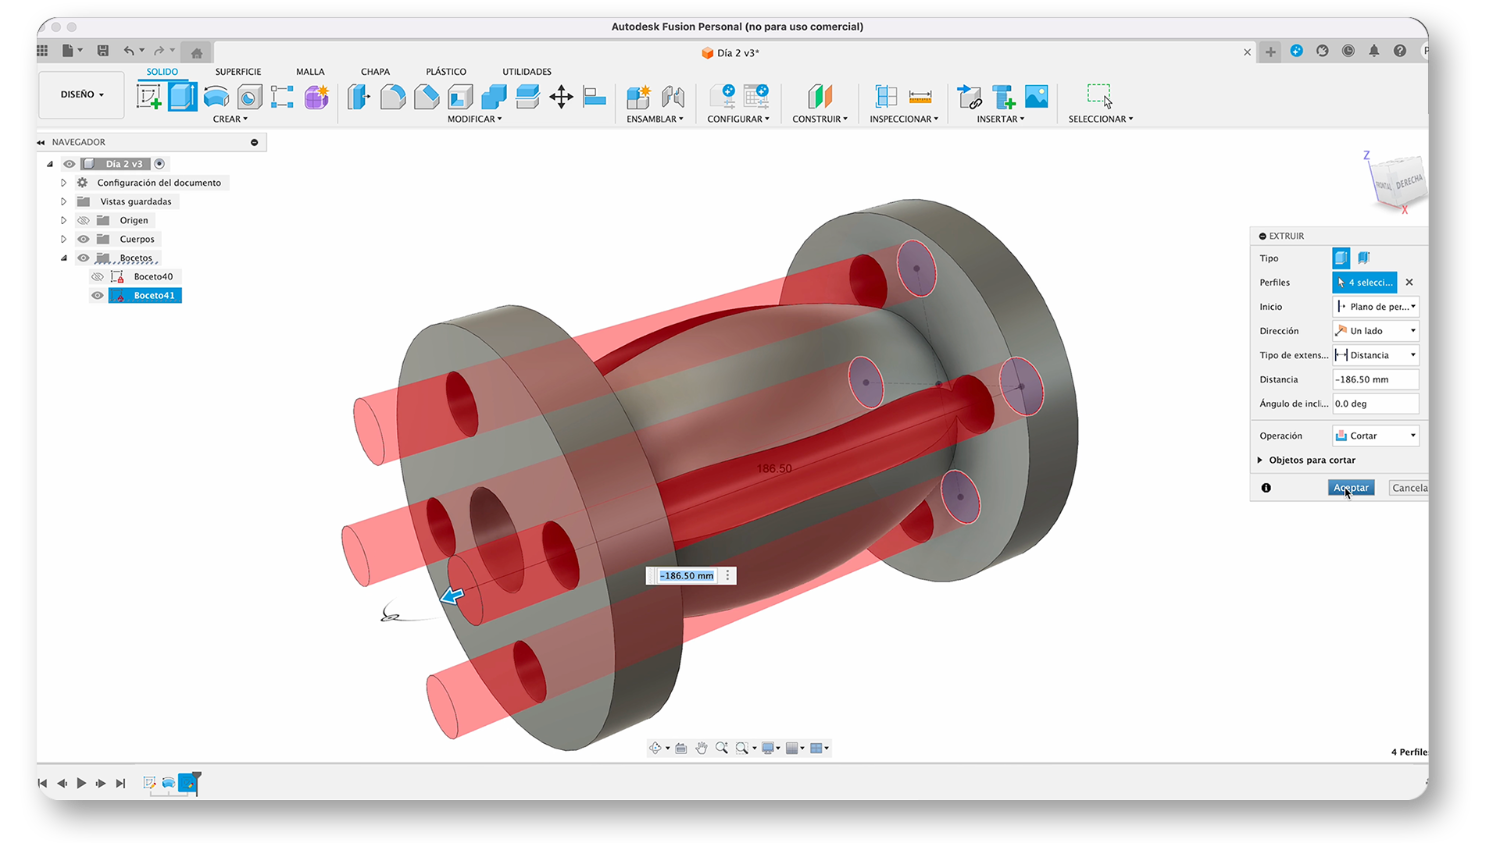The width and height of the screenshot is (1500, 843).
Task: Click the window Select tool icon
Action: click(1100, 96)
